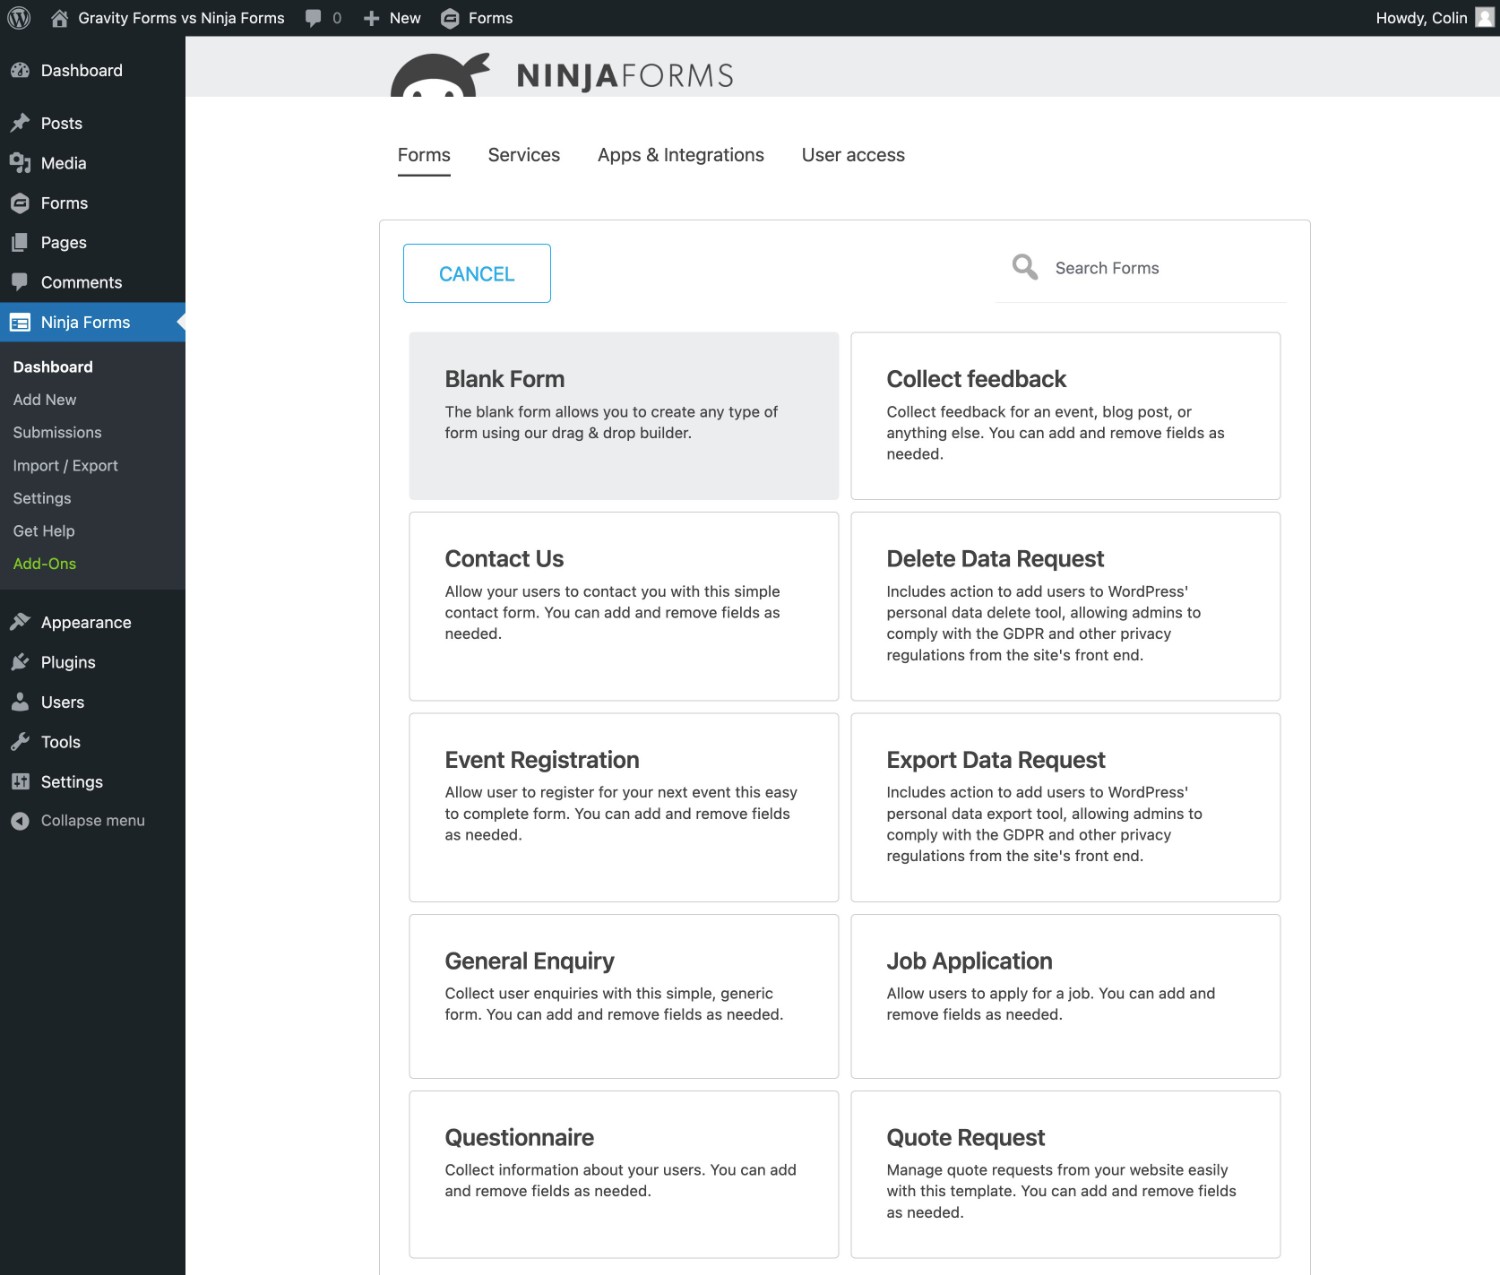Switch to the Services tab
Viewport: 1500px width, 1275px height.
(524, 155)
